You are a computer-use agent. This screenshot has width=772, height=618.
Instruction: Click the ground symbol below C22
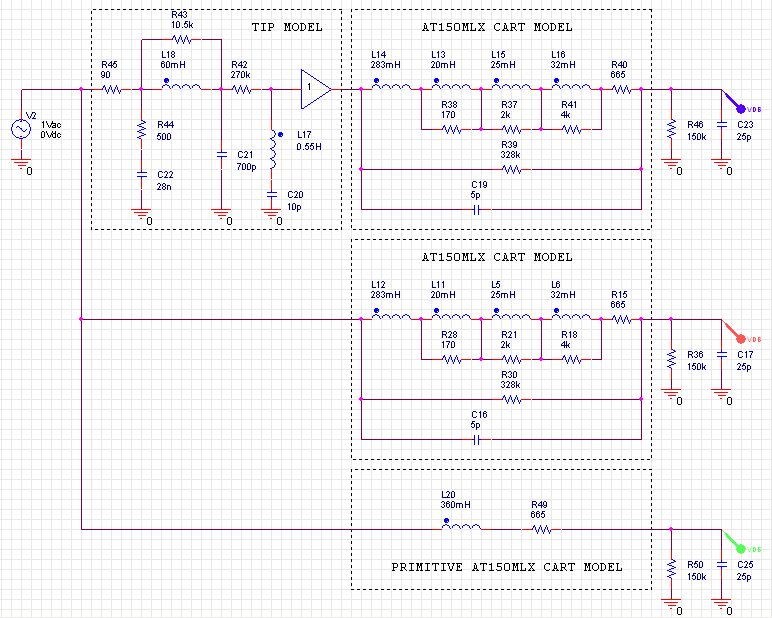point(141,214)
